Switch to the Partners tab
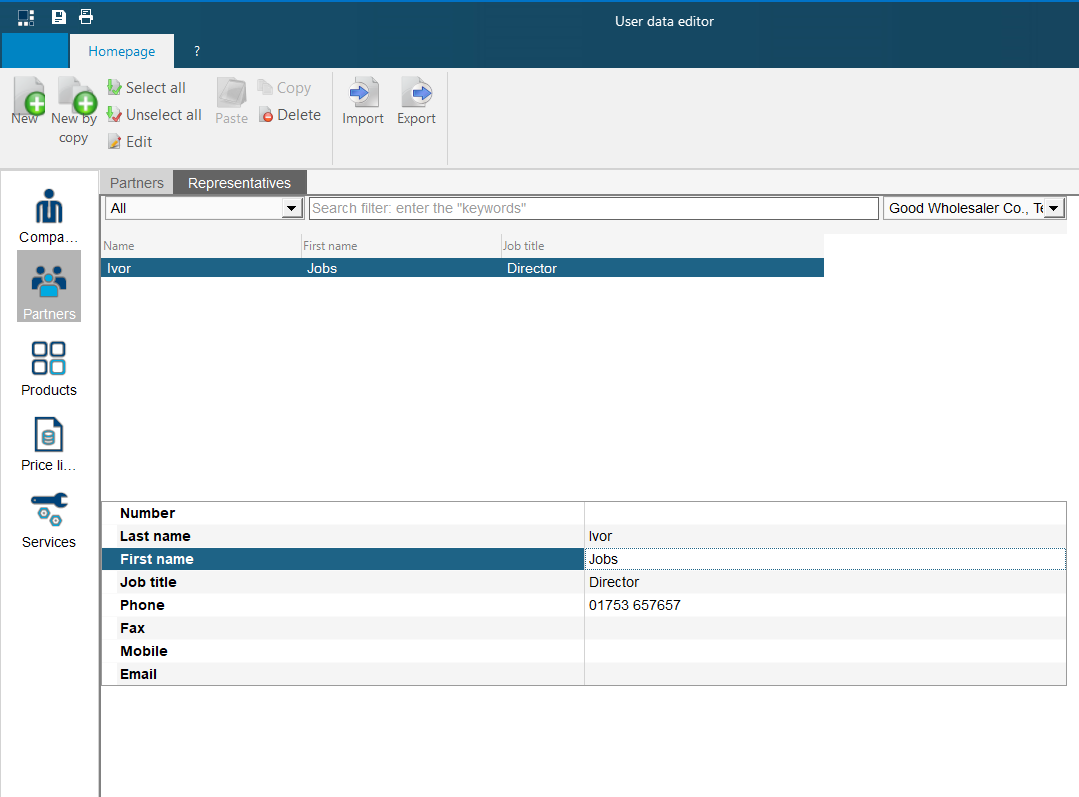Viewport: 1079px width, 797px height. point(136,182)
